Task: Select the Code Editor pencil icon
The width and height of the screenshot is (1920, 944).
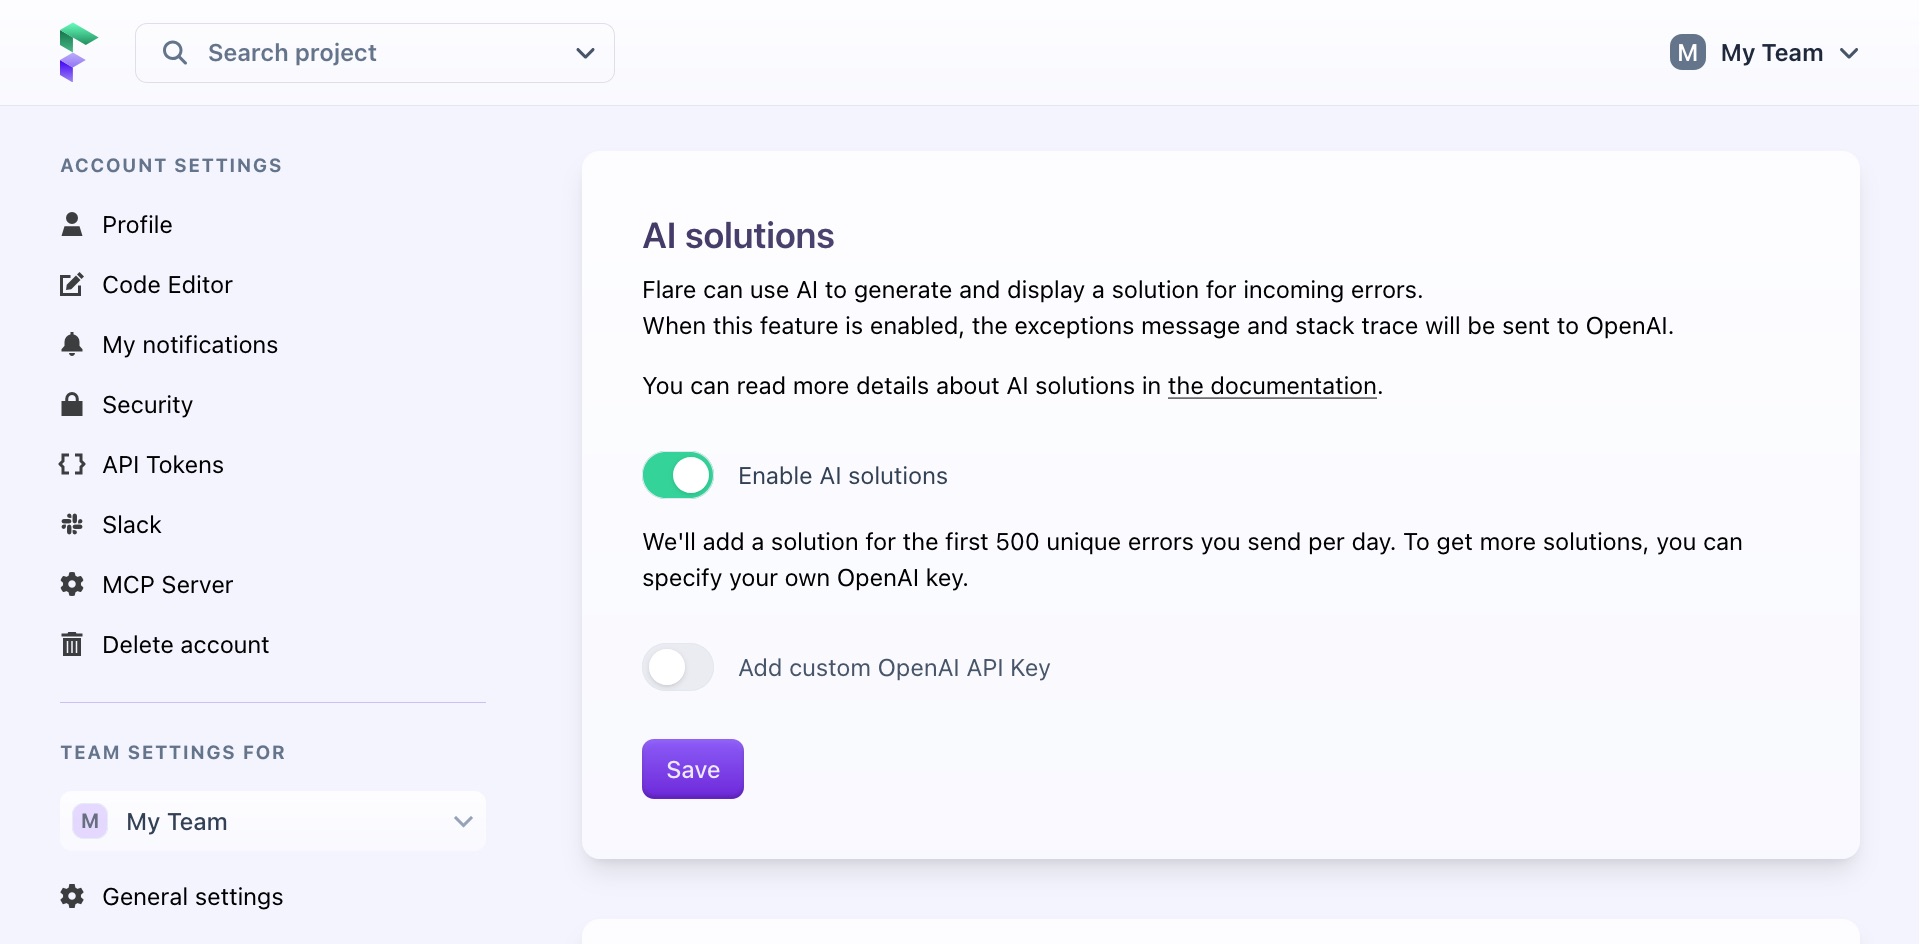Action: tap(72, 284)
